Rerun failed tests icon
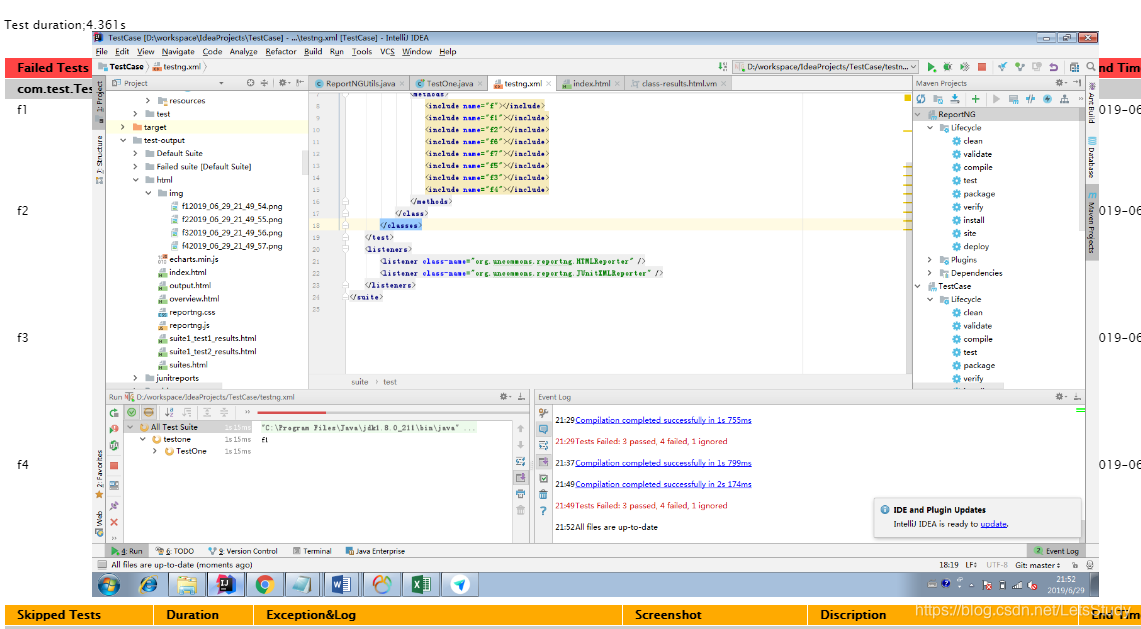The image size is (1141, 629). pyautogui.click(x=114, y=429)
